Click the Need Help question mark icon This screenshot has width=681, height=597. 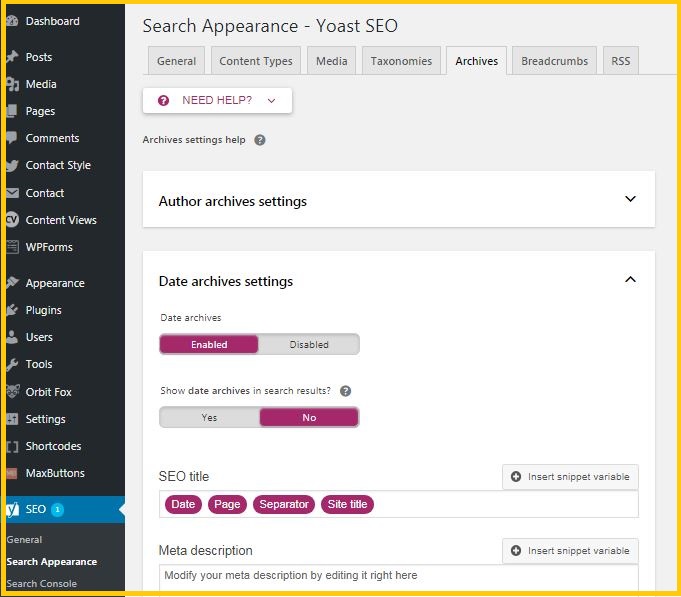pyautogui.click(x=163, y=101)
